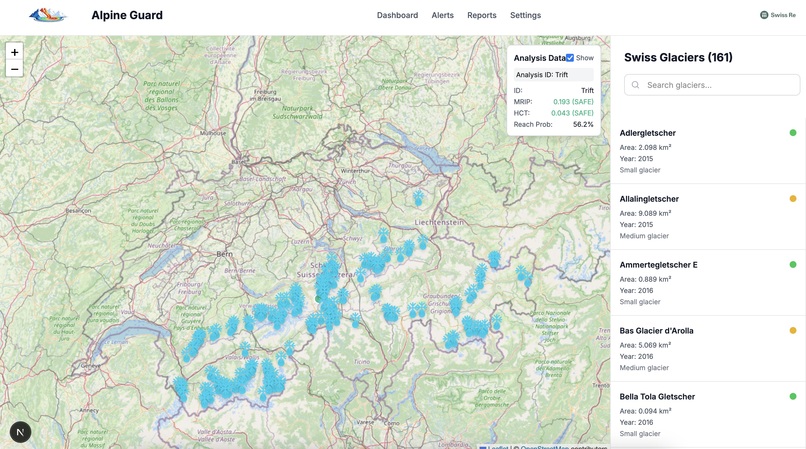Click the Analysis ID: Trift field
This screenshot has height=449, width=806.
click(x=554, y=75)
